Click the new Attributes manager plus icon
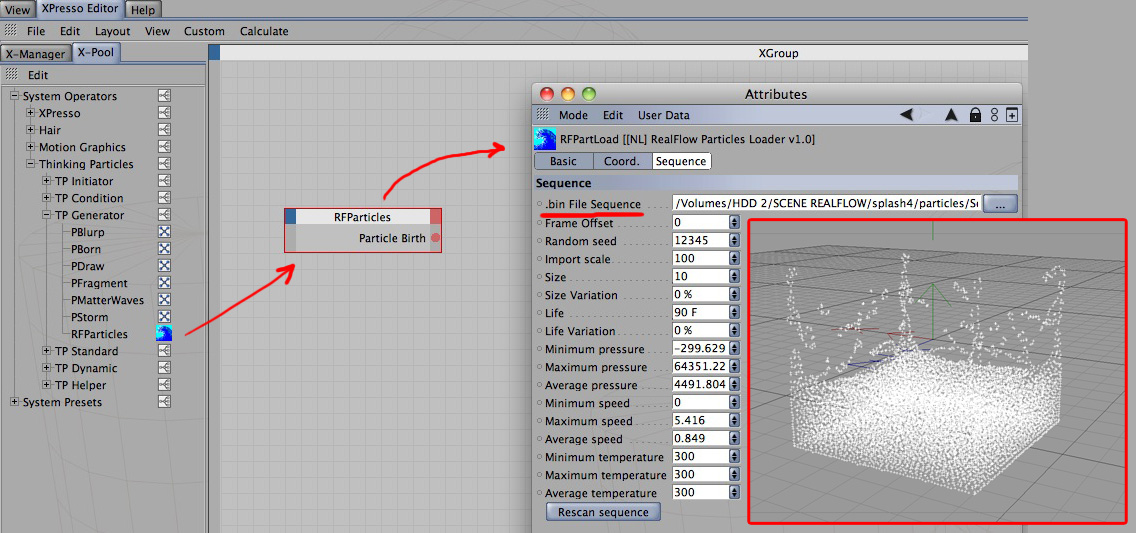 pyautogui.click(x=1012, y=114)
